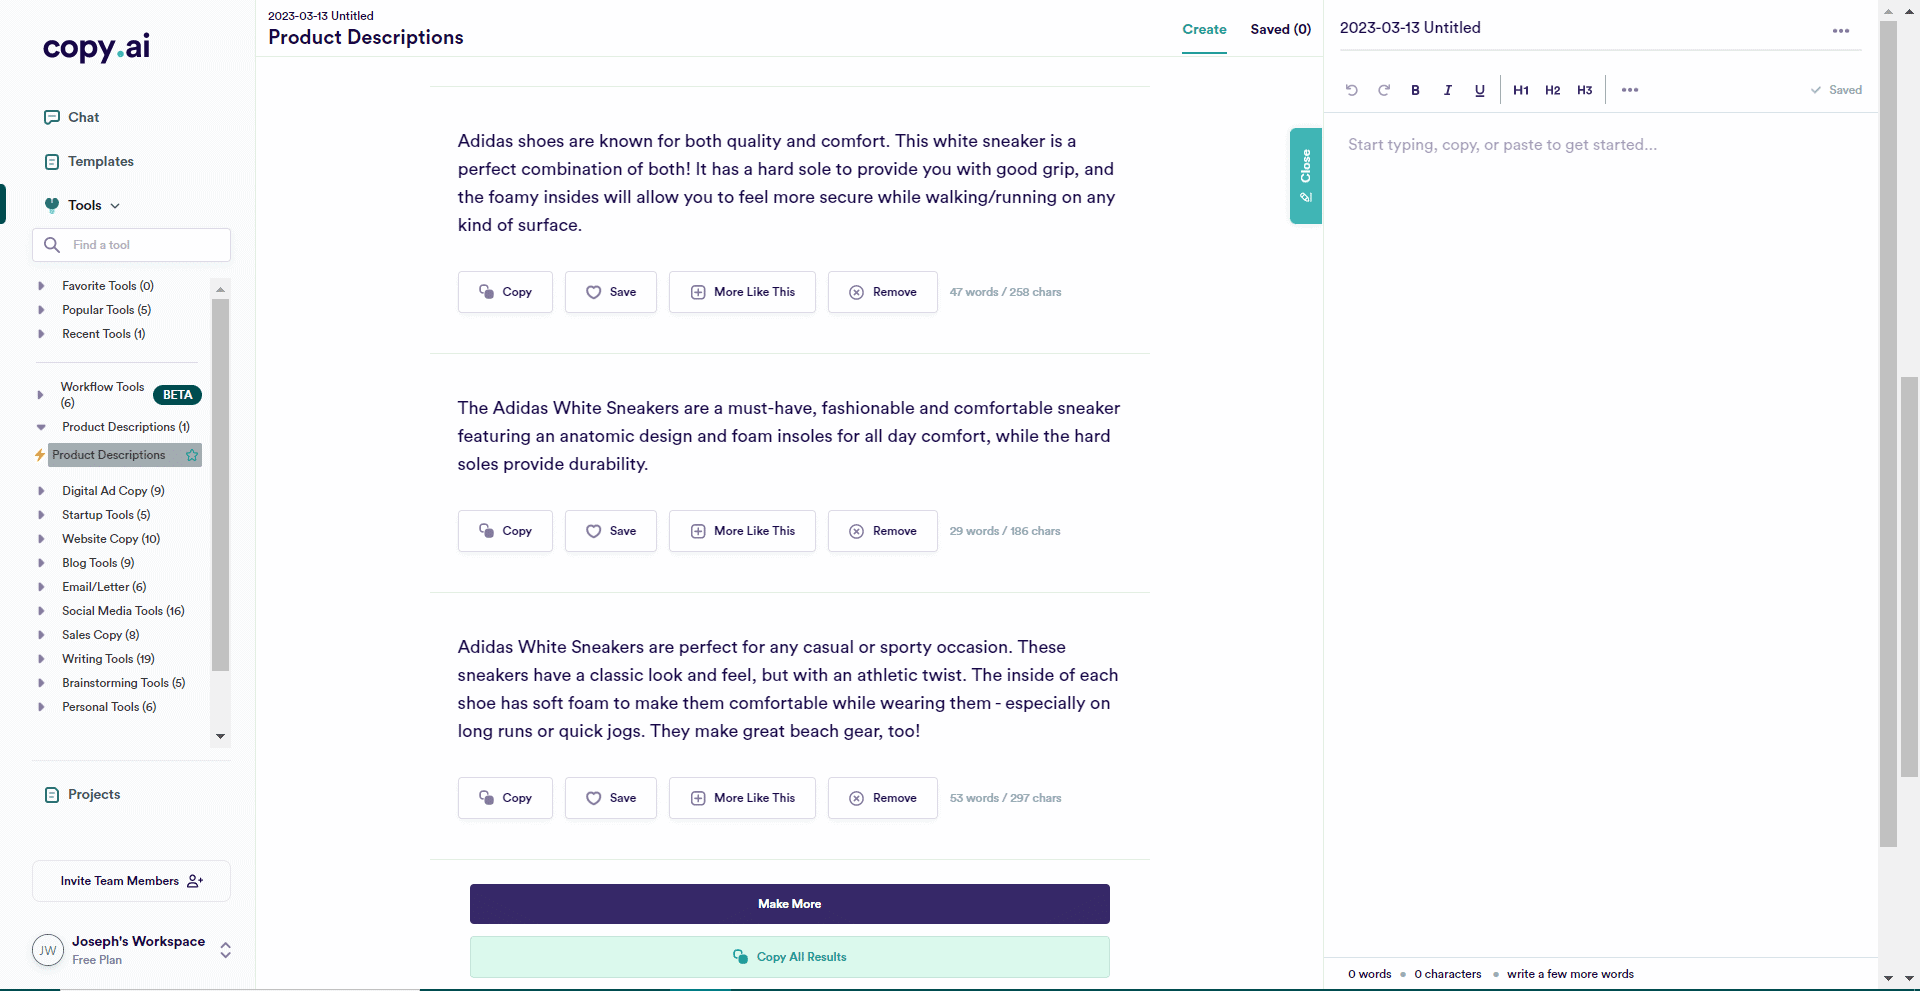This screenshot has width=1920, height=991.
Task: Apply H3 heading style
Action: pos(1584,90)
